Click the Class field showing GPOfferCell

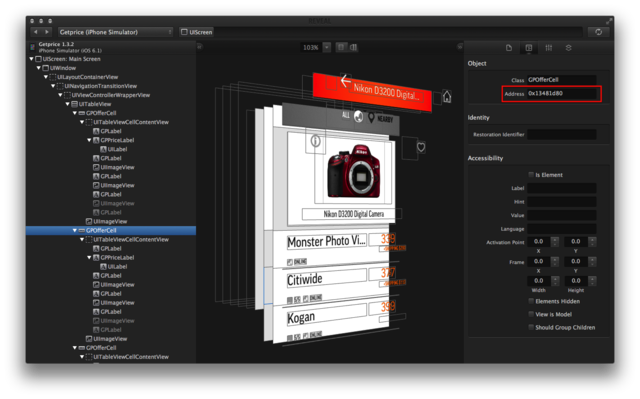pos(562,80)
